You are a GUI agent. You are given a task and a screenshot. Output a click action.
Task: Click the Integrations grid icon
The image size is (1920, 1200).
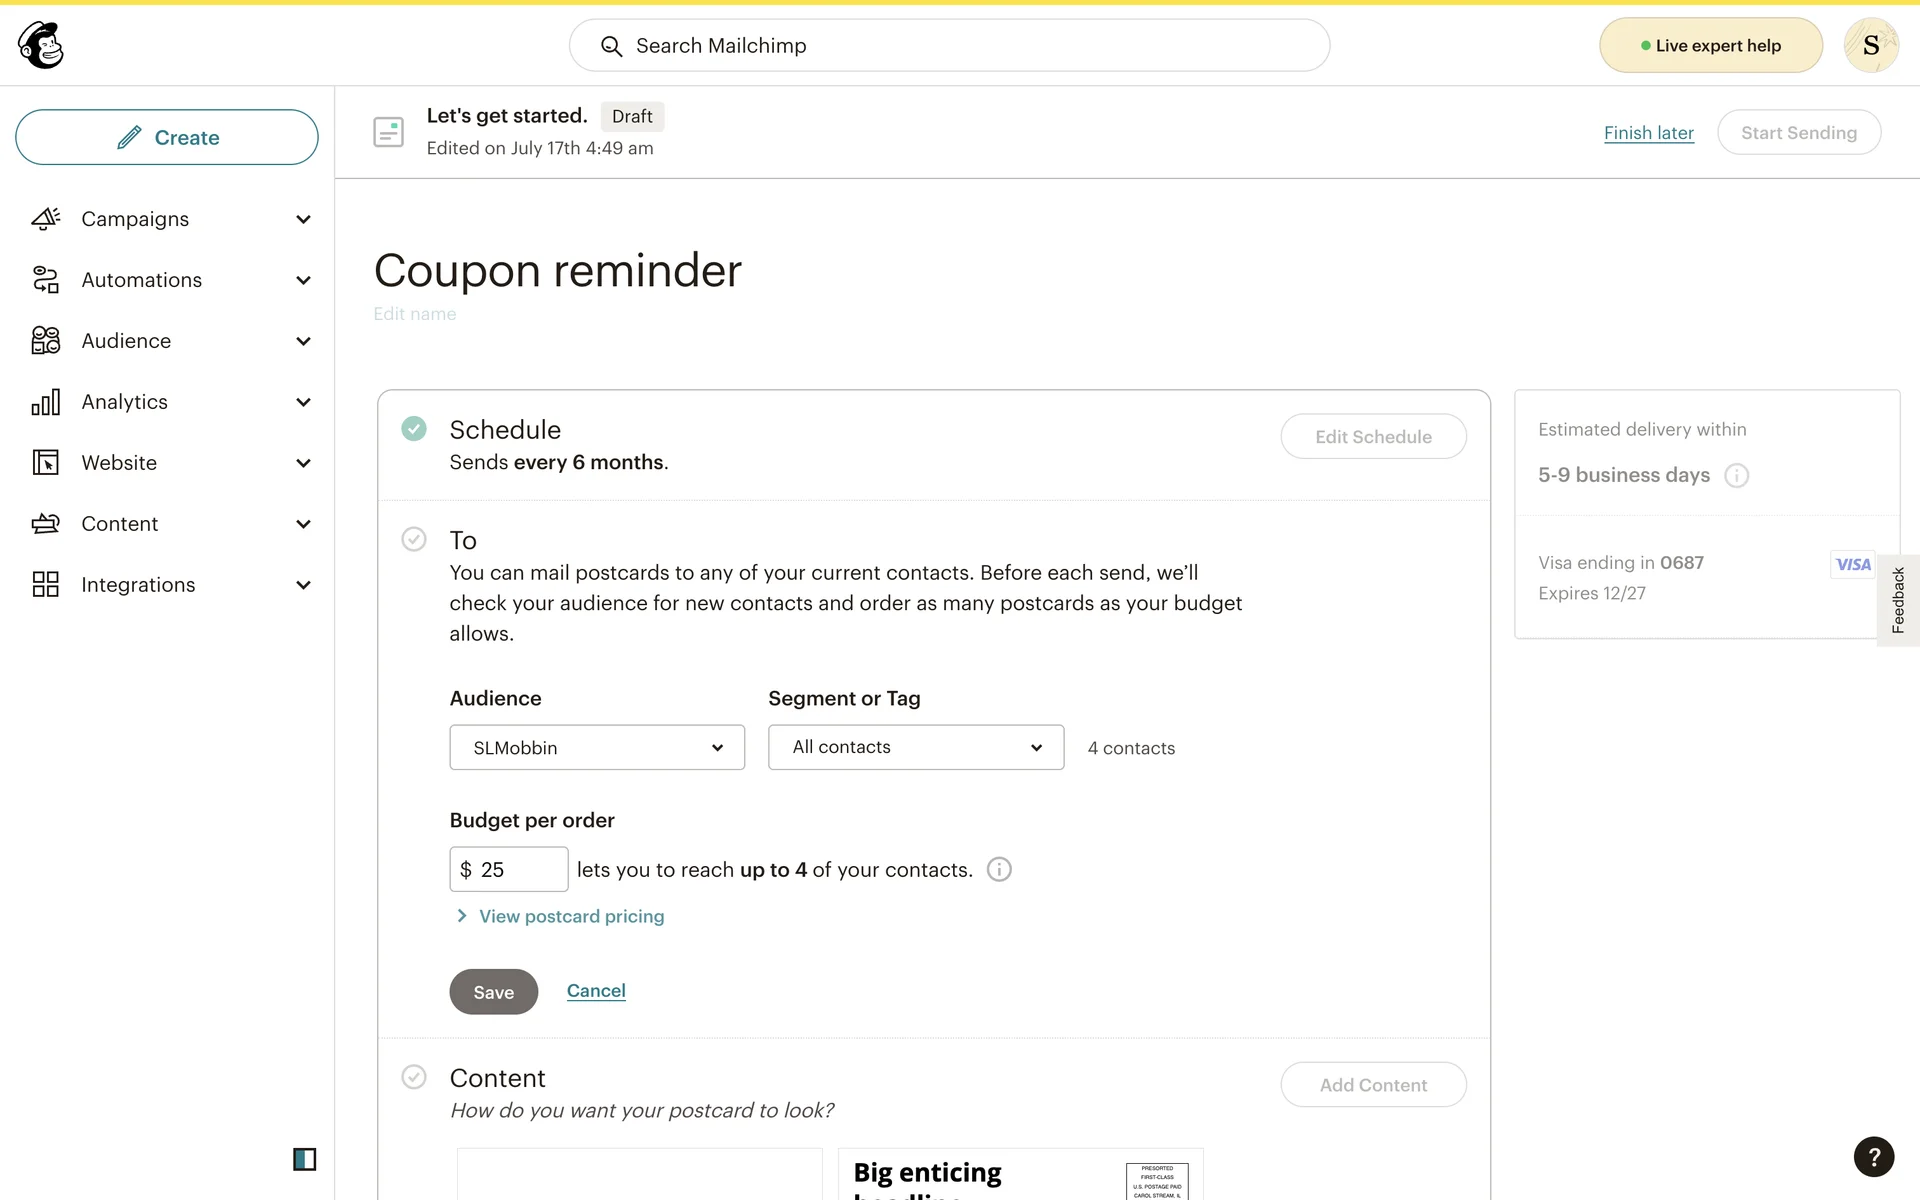click(46, 585)
